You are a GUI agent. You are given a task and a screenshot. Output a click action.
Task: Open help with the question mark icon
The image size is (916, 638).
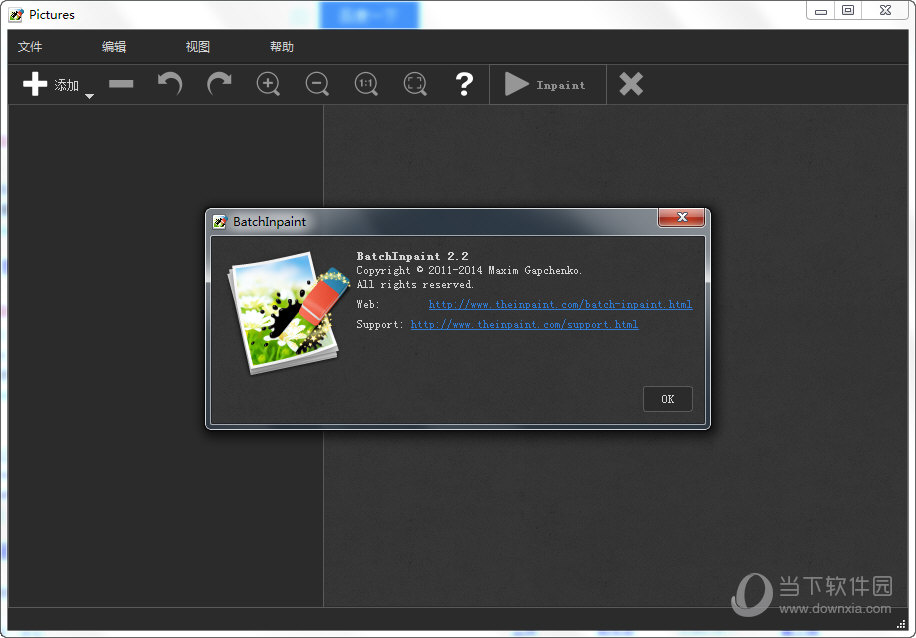[464, 84]
